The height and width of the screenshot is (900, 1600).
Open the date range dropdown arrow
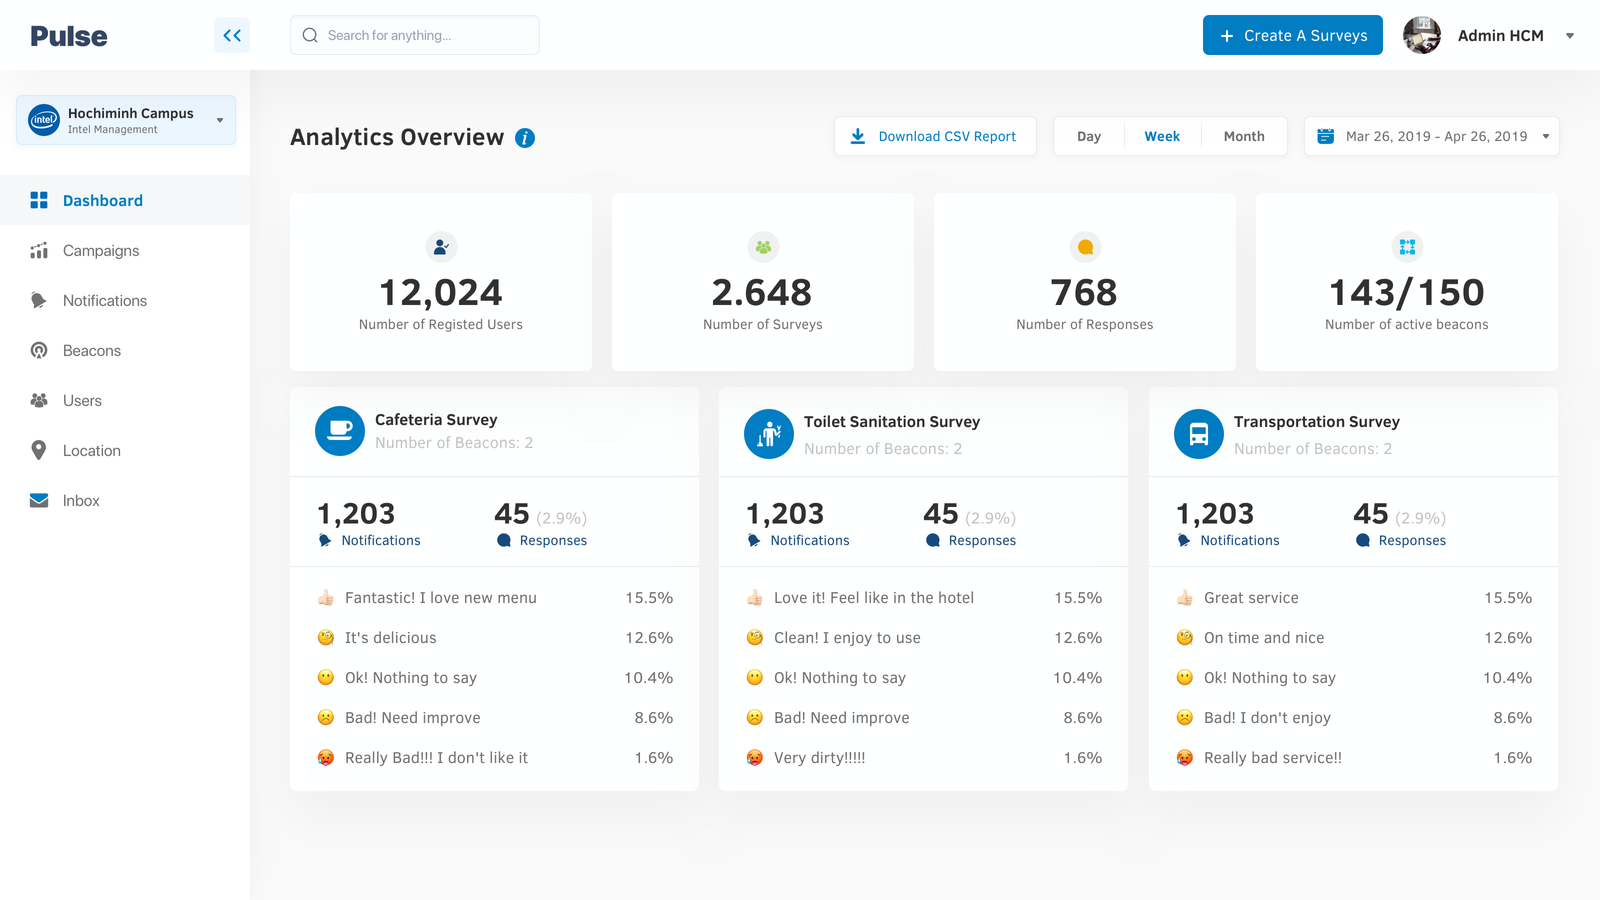coord(1546,136)
